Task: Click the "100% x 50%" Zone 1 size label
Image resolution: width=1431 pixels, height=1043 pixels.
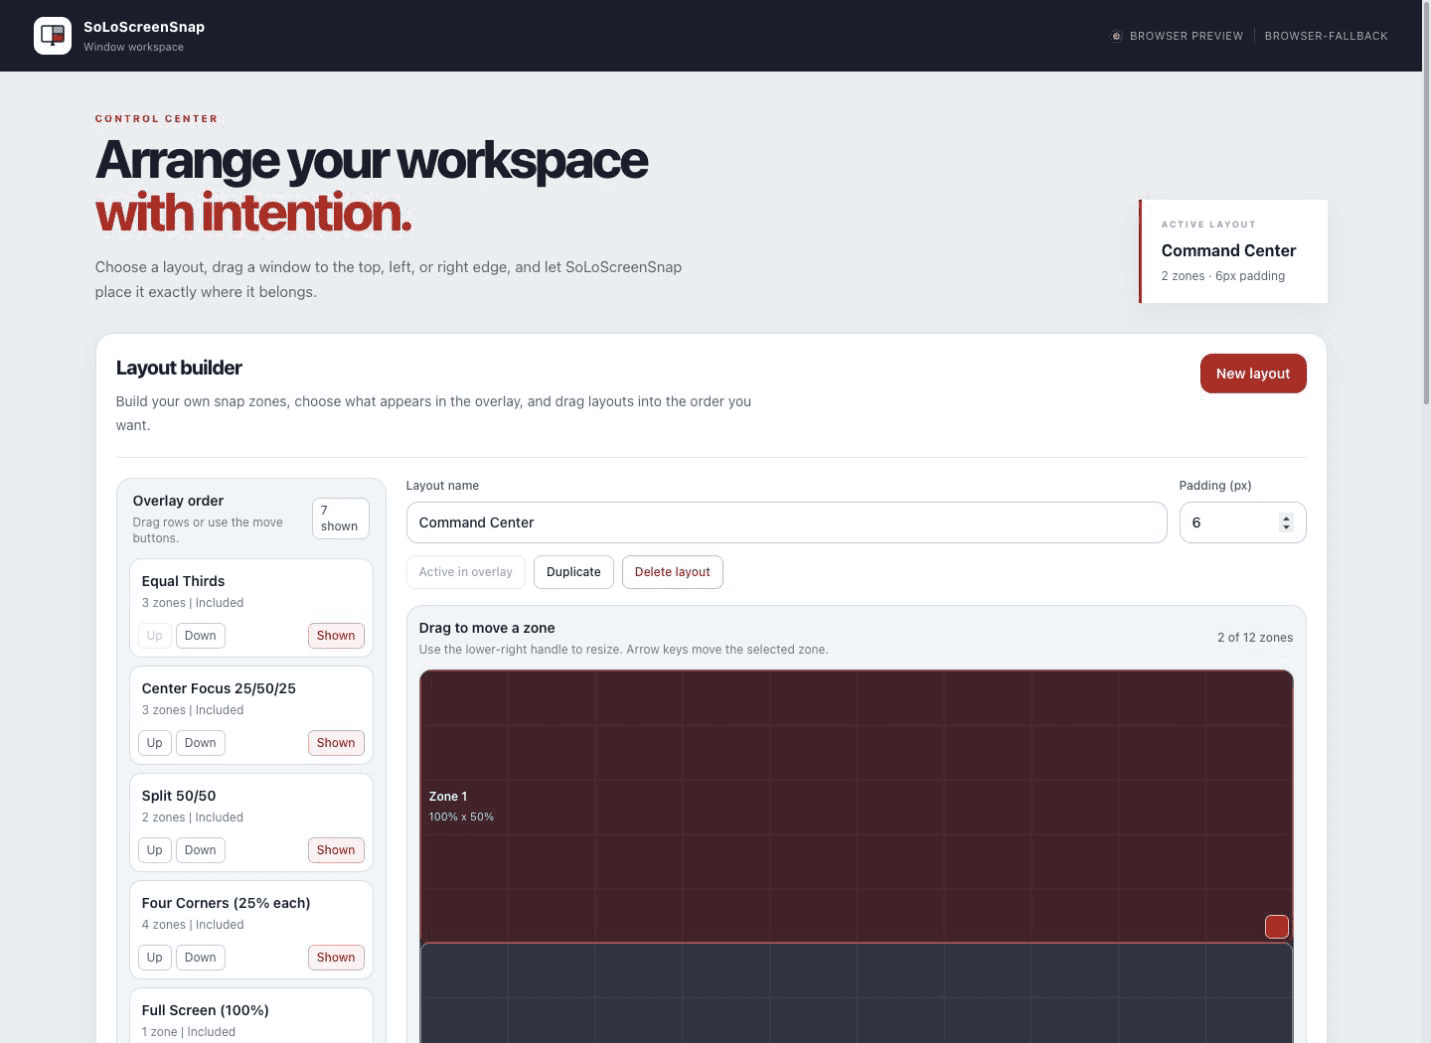Action: [461, 817]
